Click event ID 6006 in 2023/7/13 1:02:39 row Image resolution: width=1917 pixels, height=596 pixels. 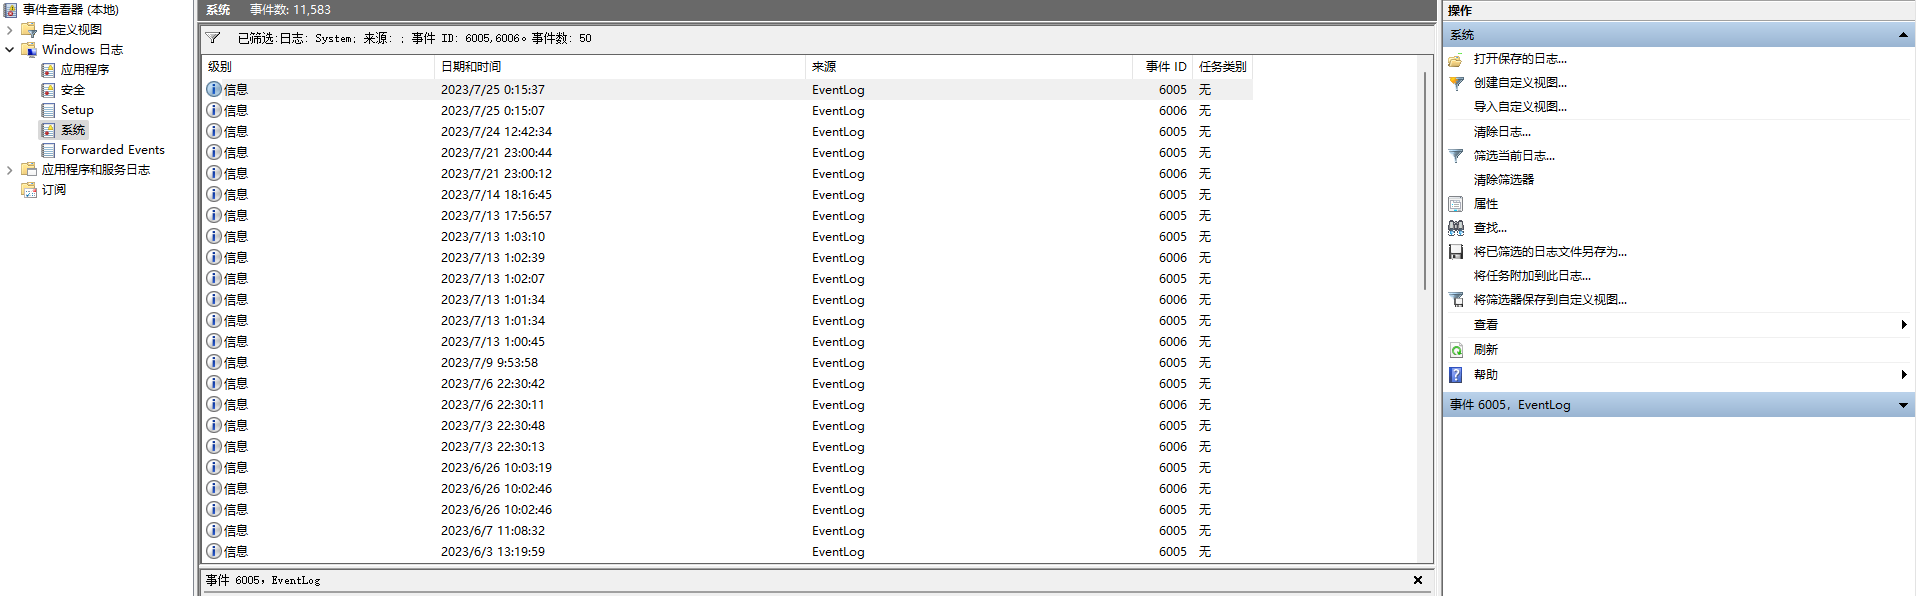(x=1173, y=258)
